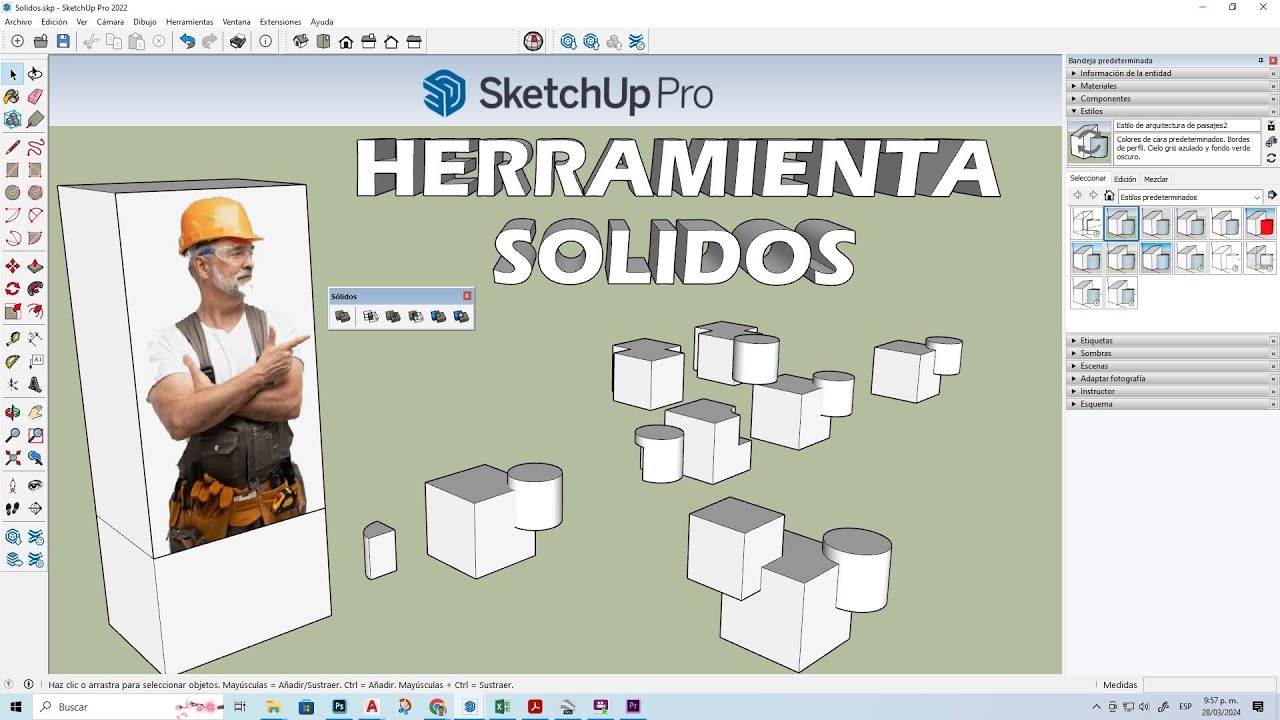Viewport: 1280px width, 720px height.
Task: Expand the Sombras panel
Action: (1171, 353)
